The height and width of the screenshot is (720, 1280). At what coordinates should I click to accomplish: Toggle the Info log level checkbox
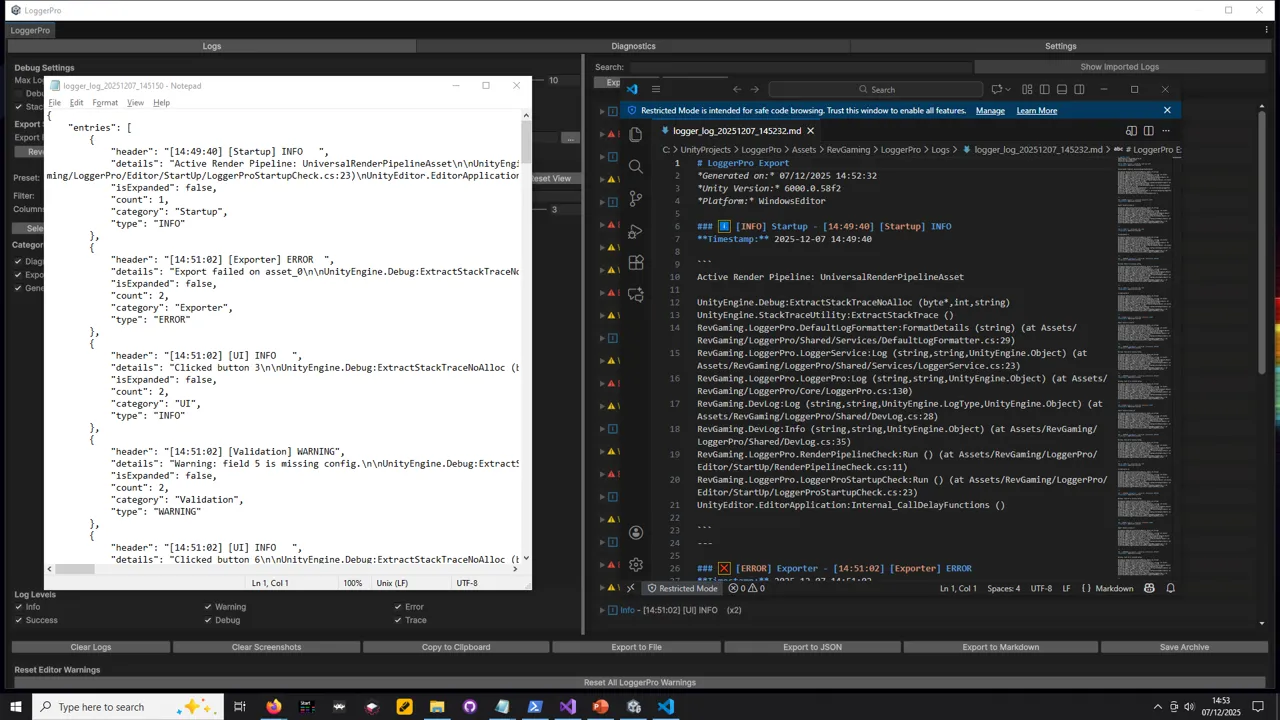18,607
